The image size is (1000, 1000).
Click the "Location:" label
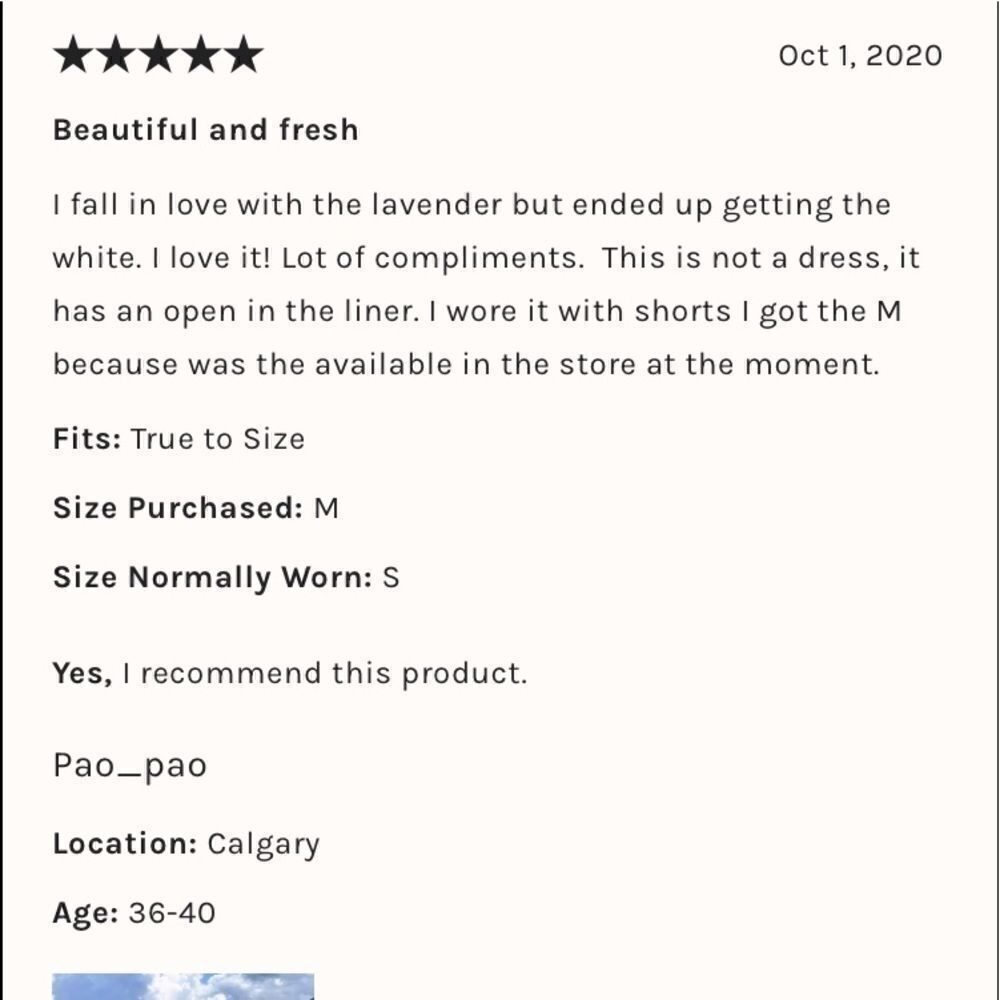(x=125, y=844)
